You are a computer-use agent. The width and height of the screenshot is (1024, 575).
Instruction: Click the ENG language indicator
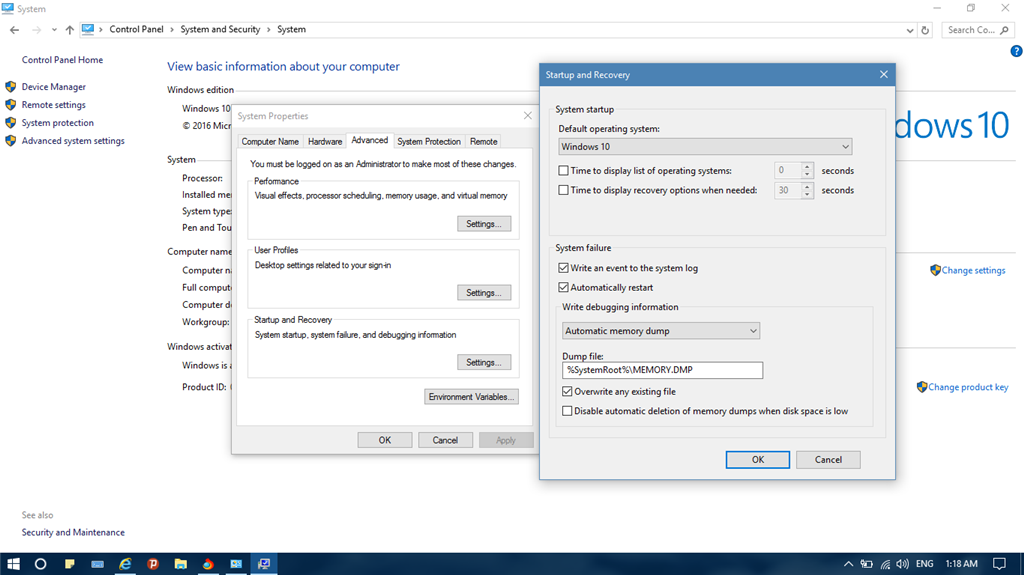(x=925, y=564)
